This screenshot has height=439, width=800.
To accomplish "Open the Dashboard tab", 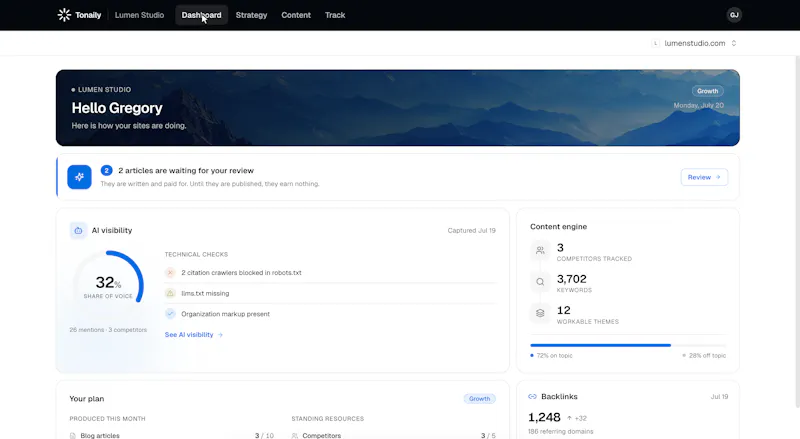I will (202, 15).
